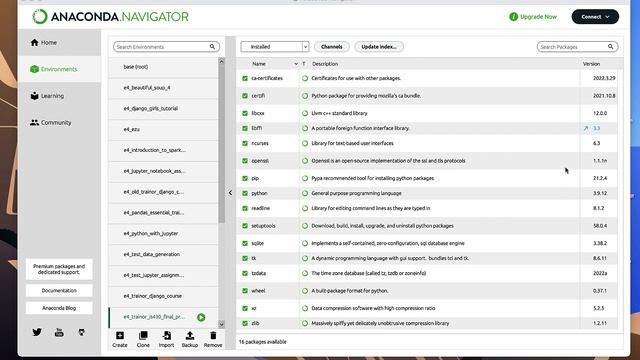640x360 pixels.
Task: Click the status circle icon for python
Action: pos(305,193)
